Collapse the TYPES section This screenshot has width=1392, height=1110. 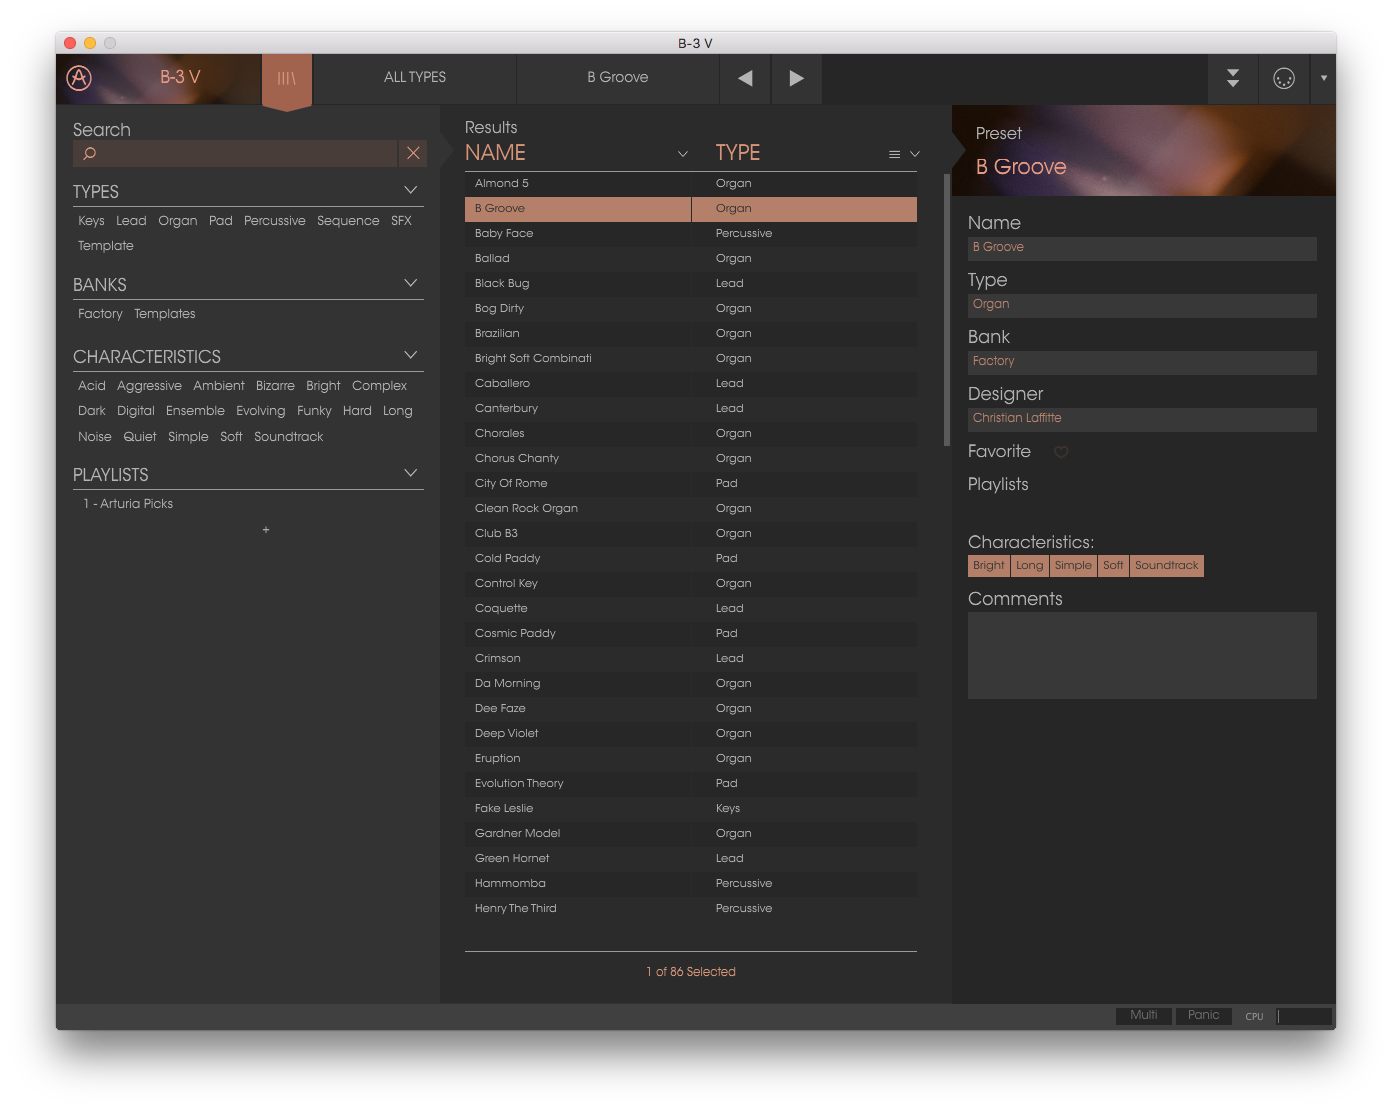pos(410,190)
